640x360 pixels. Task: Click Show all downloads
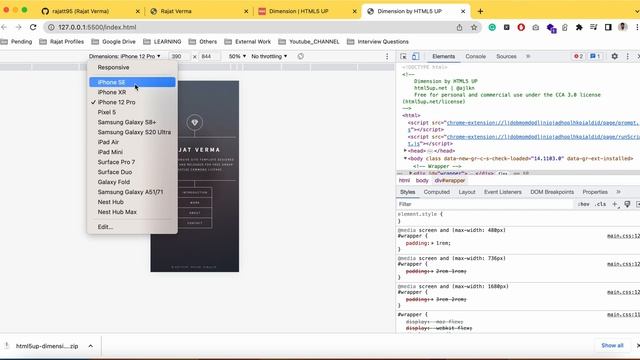click(x=612, y=346)
